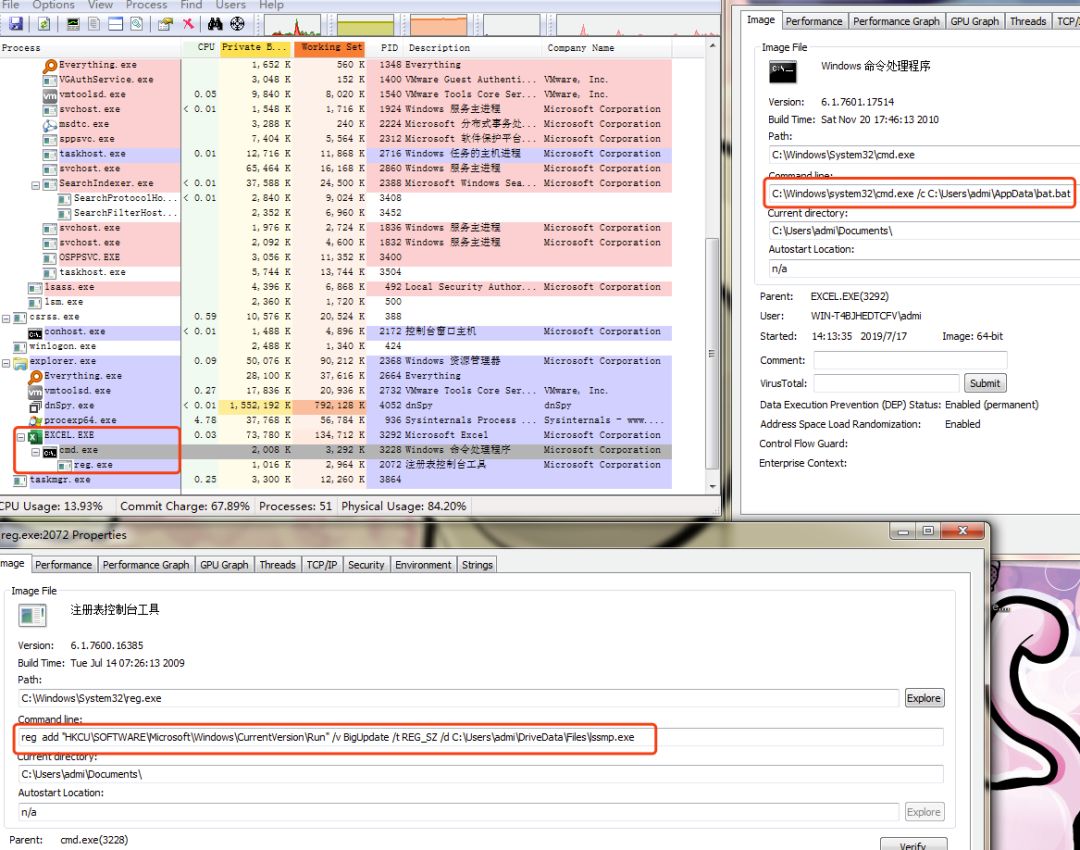Click the dnSpy.exe process icon
Image resolution: width=1080 pixels, height=850 pixels.
pyautogui.click(x=35, y=406)
